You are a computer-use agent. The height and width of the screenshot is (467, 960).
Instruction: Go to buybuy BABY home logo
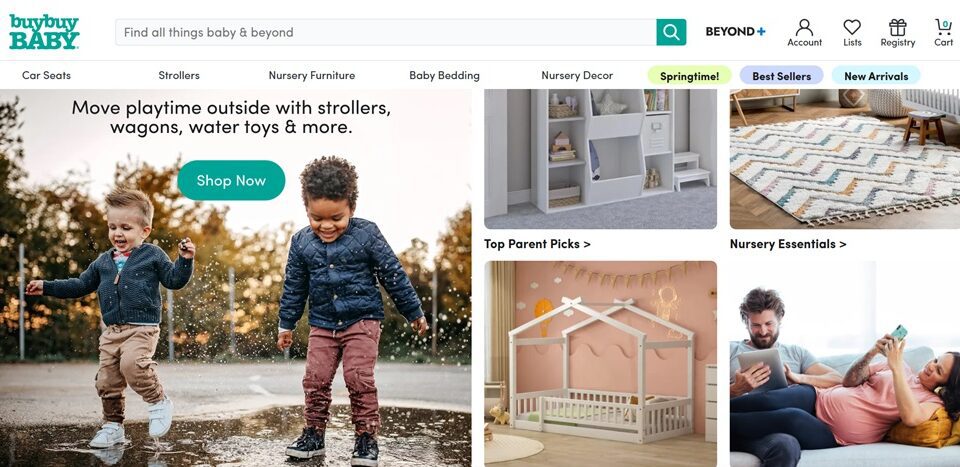pos(44,32)
